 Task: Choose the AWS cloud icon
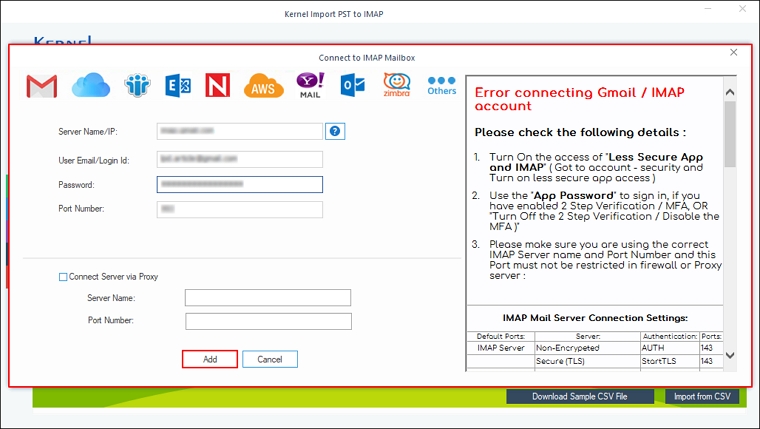pos(263,86)
